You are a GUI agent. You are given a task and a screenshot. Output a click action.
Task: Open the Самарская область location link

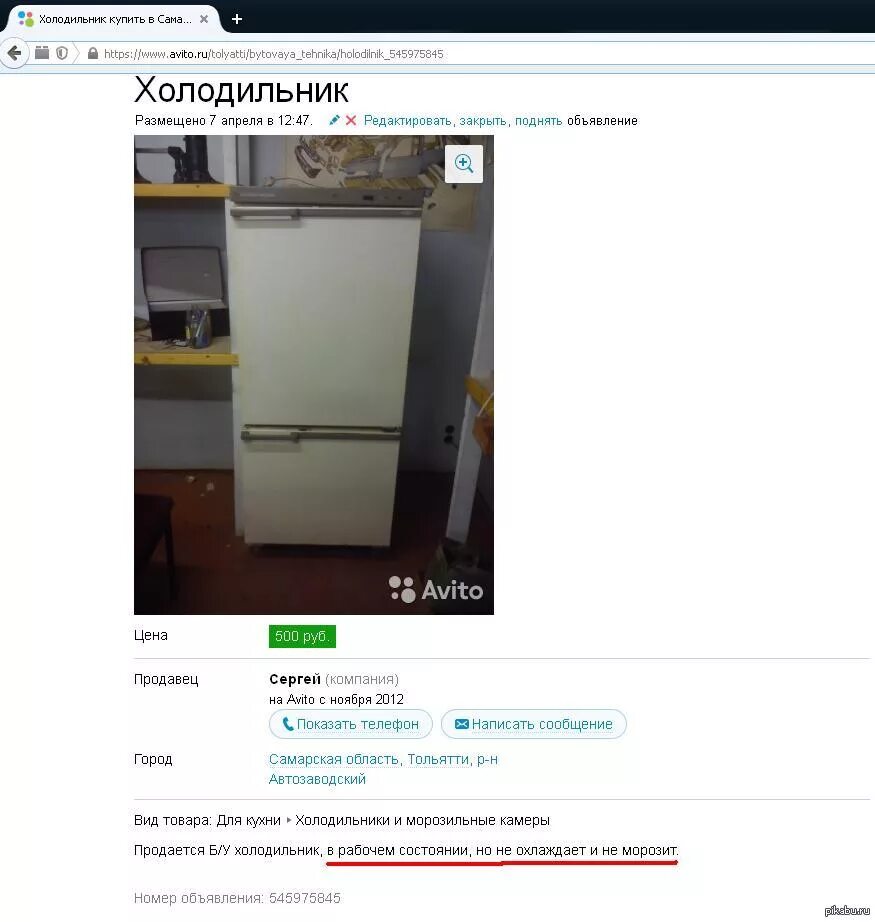[x=334, y=759]
